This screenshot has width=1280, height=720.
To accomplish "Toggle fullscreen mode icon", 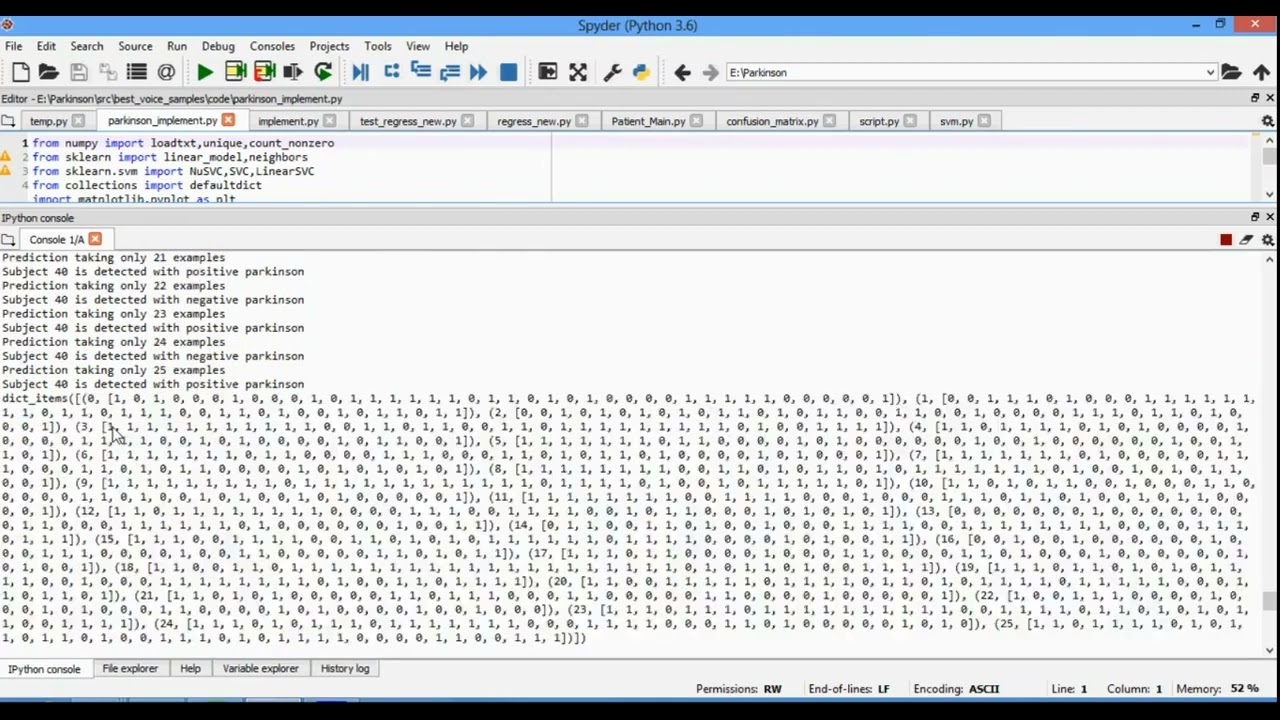I will [578, 72].
